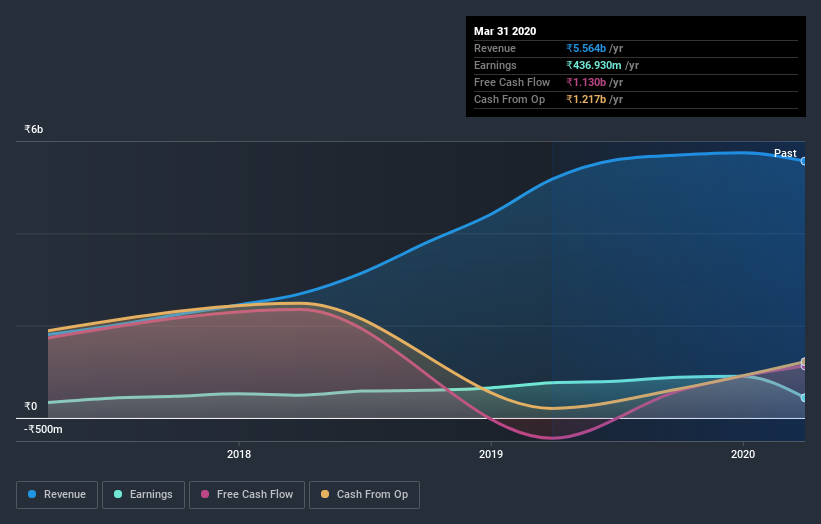Click the Revenue row label in tooltip
This screenshot has width=821, height=524.
[x=495, y=48]
